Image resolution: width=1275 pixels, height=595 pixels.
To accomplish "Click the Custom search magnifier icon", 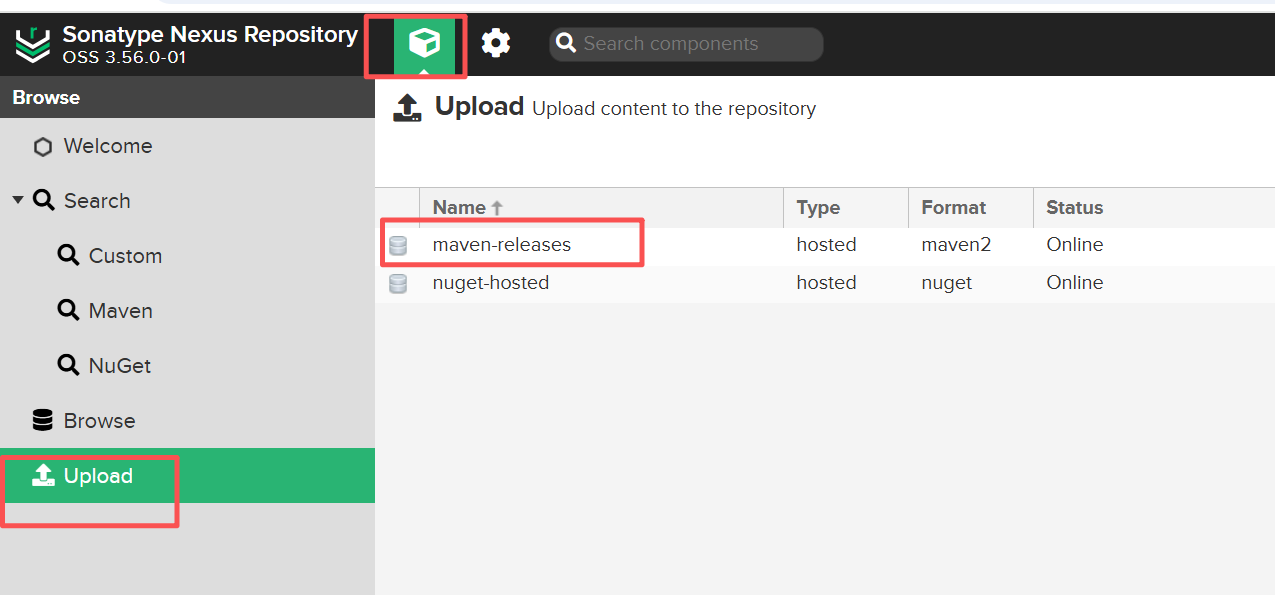I will 68,255.
